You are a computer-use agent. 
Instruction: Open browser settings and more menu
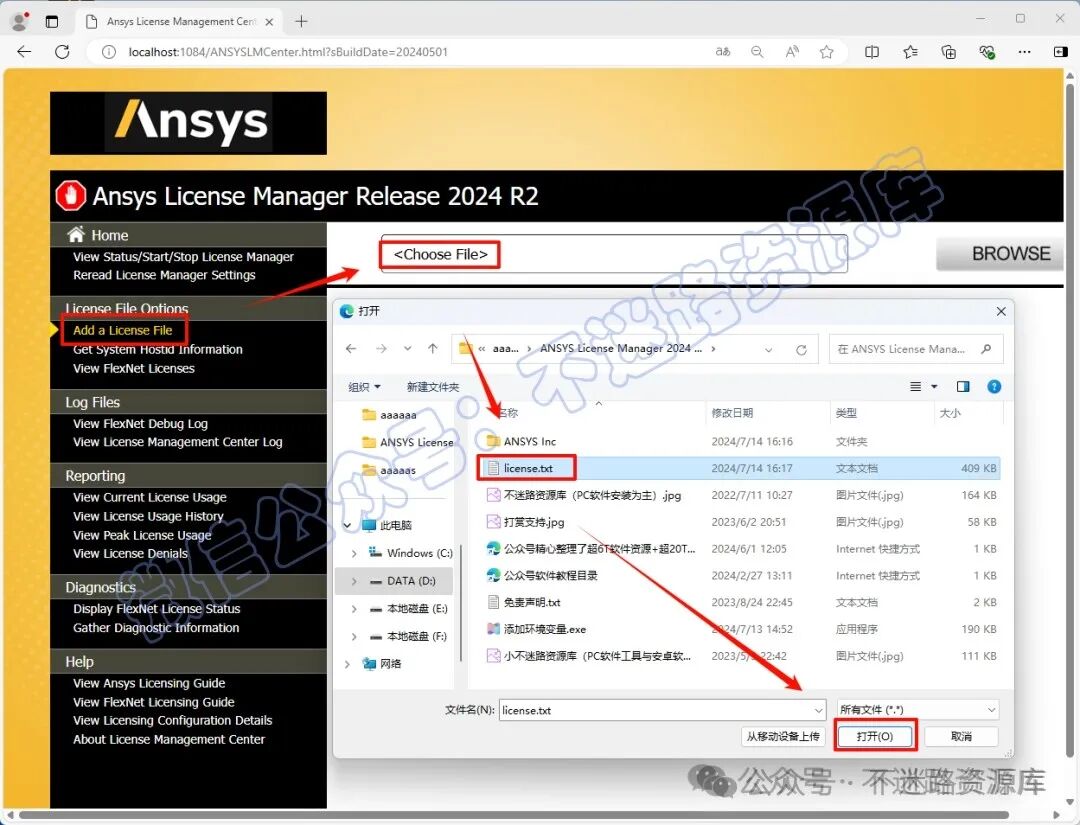(x=1025, y=52)
